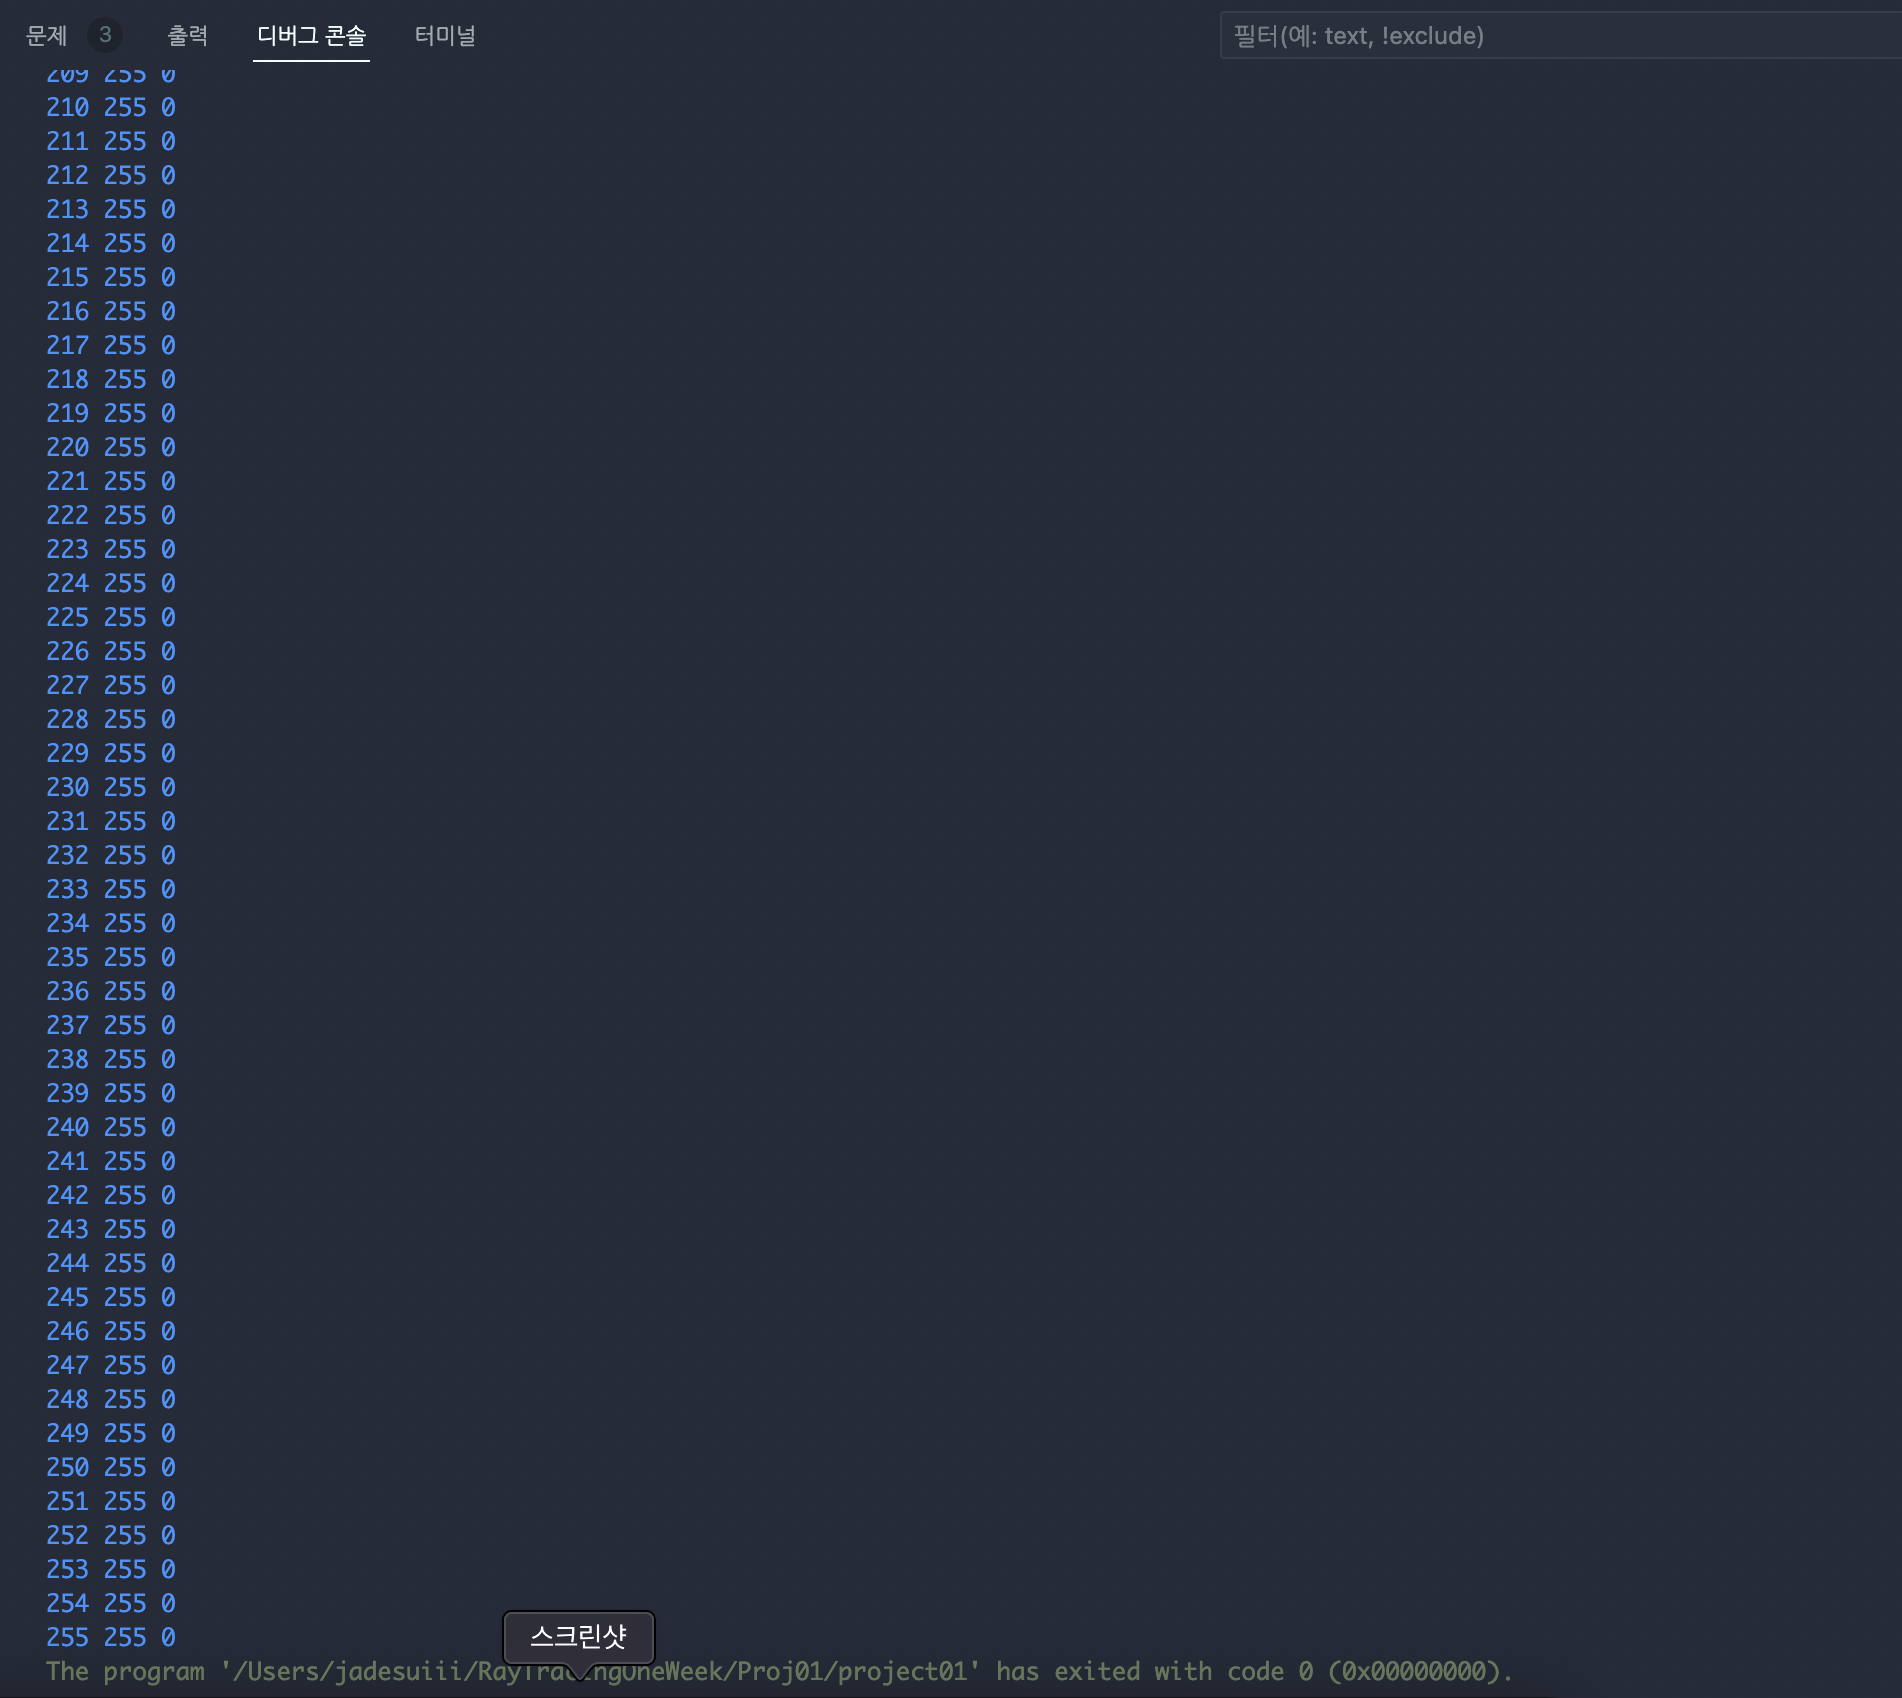
Task: Click the output line "252 255 0"
Action: click(x=111, y=1535)
